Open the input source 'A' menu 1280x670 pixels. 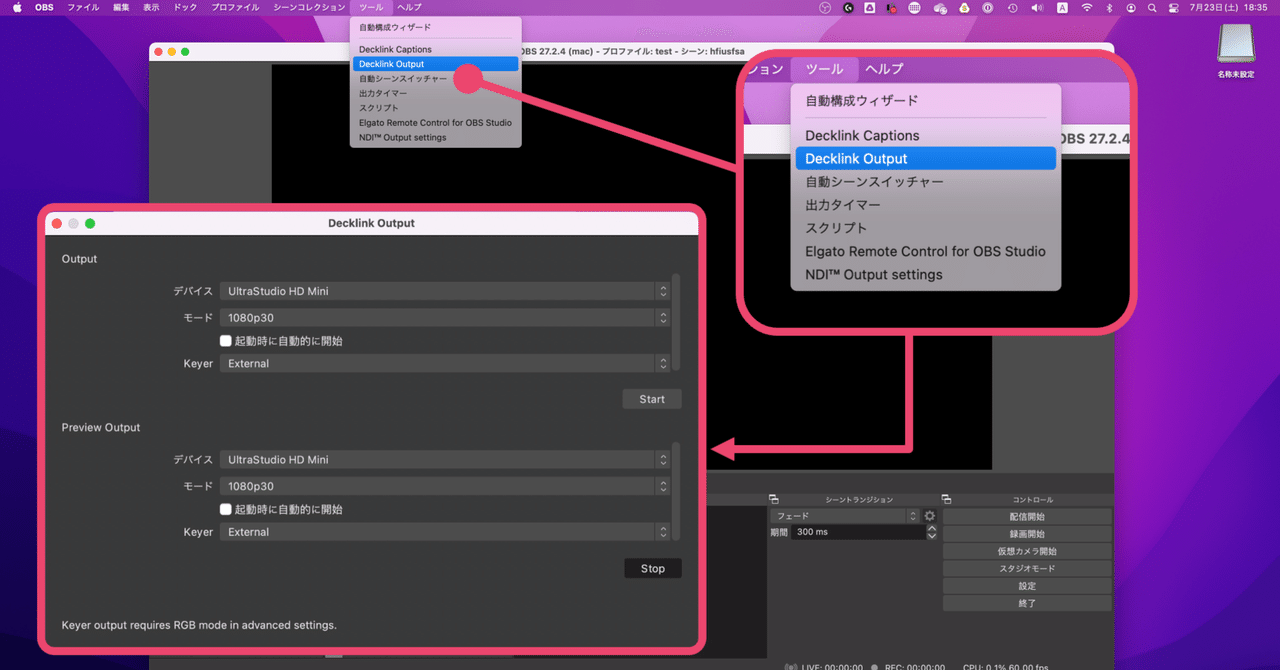tap(1062, 7)
